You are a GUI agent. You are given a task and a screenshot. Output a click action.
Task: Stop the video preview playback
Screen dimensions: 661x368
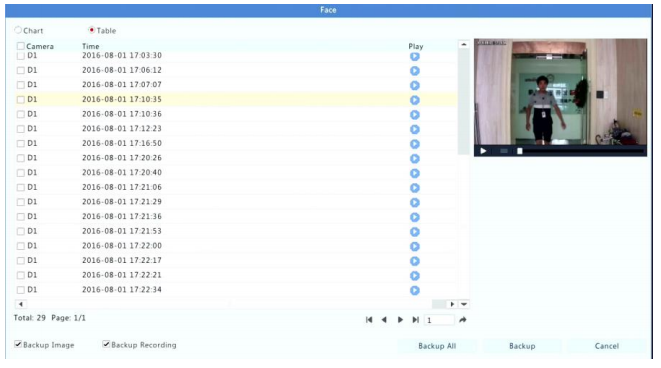click(x=504, y=151)
